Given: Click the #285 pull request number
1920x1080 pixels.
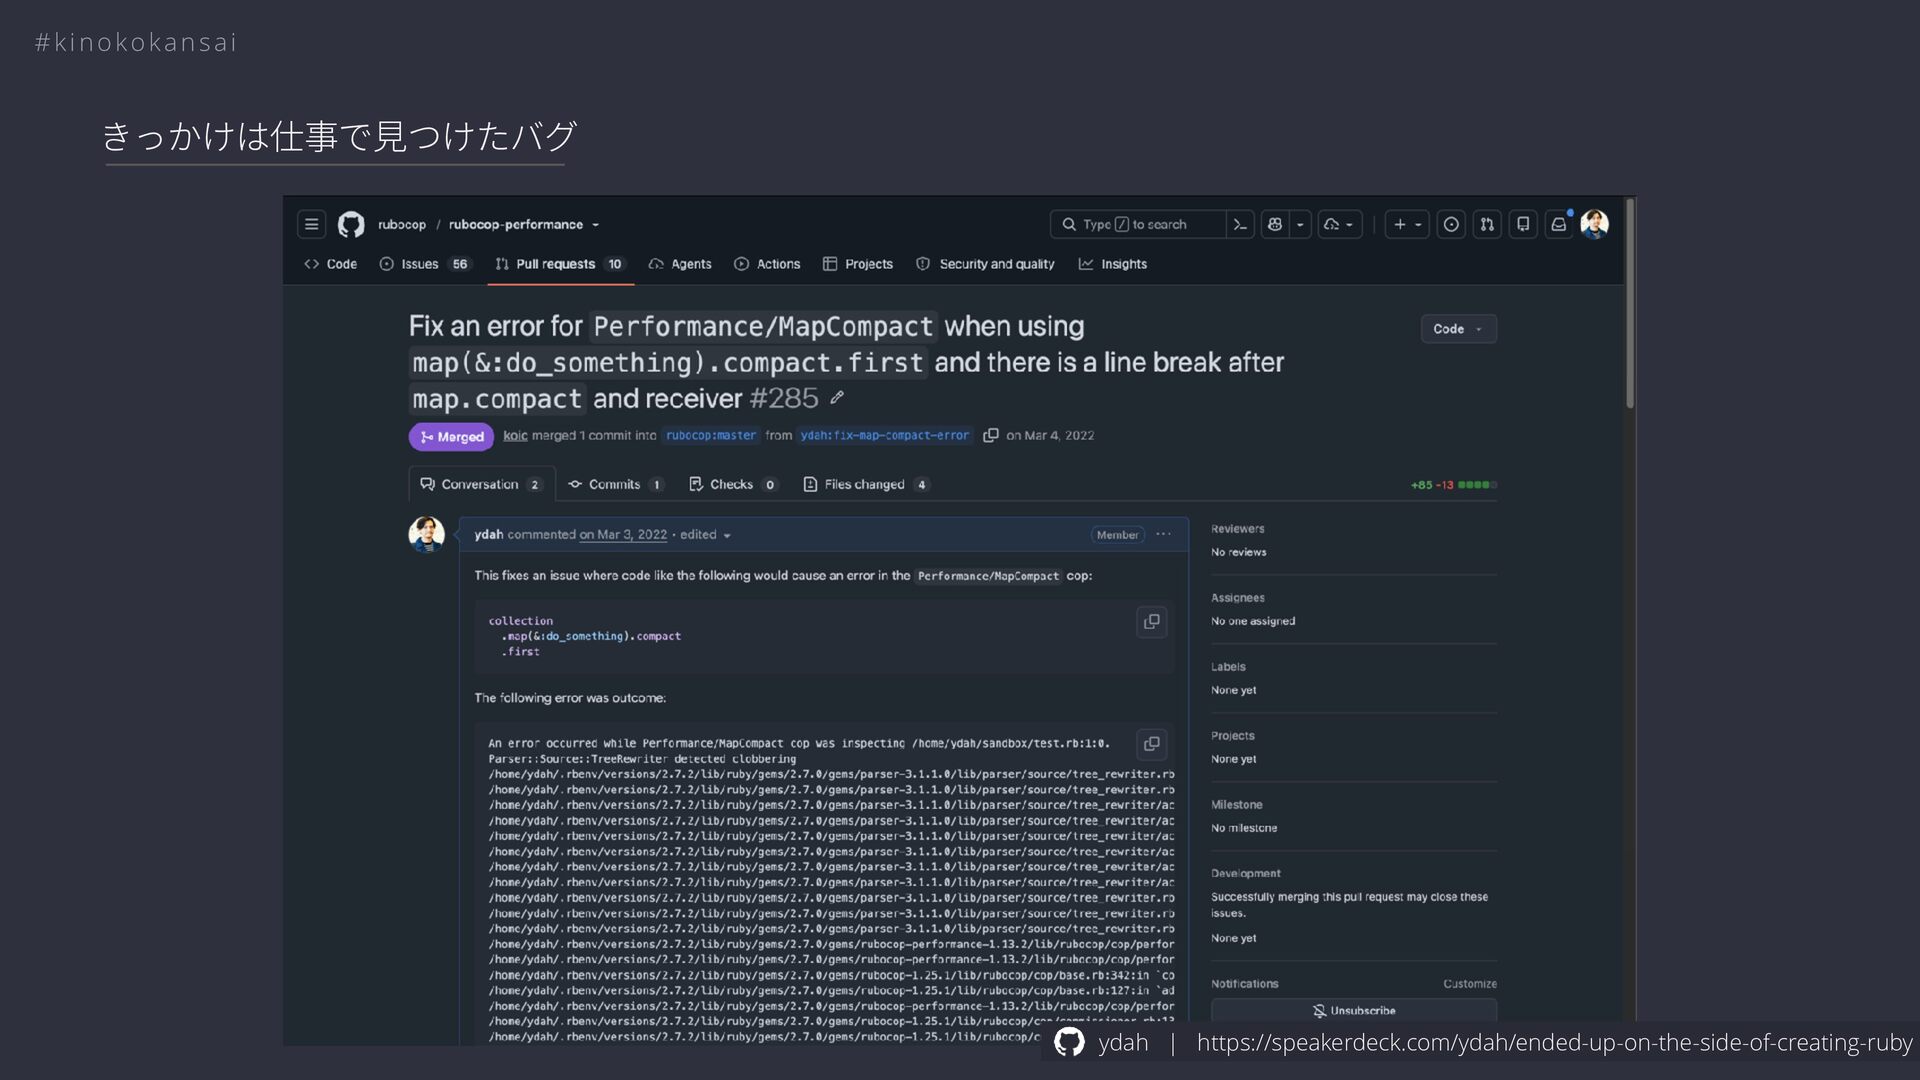Looking at the screenshot, I should tap(784, 399).
